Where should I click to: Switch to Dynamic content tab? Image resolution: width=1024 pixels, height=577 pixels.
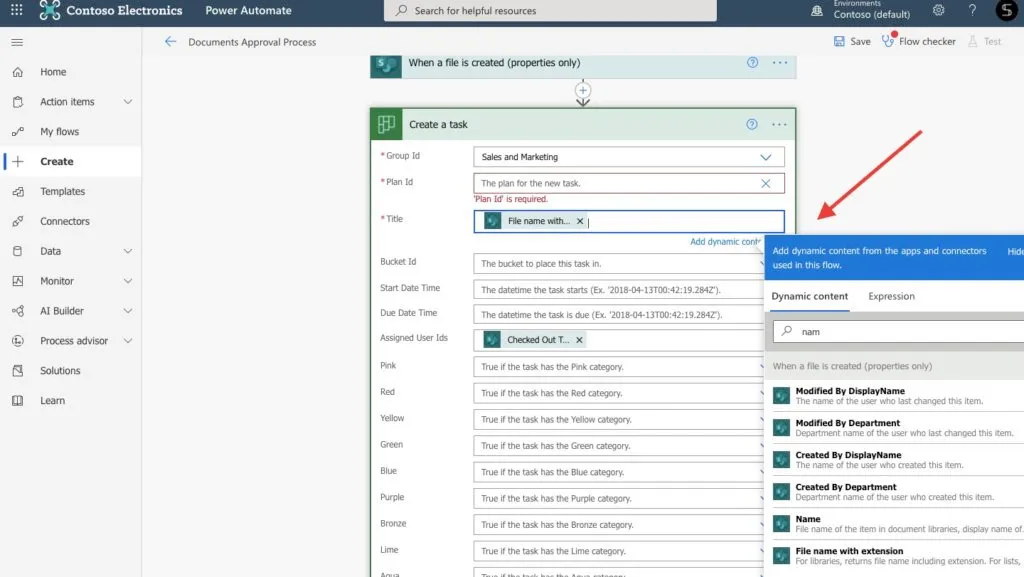tap(810, 296)
